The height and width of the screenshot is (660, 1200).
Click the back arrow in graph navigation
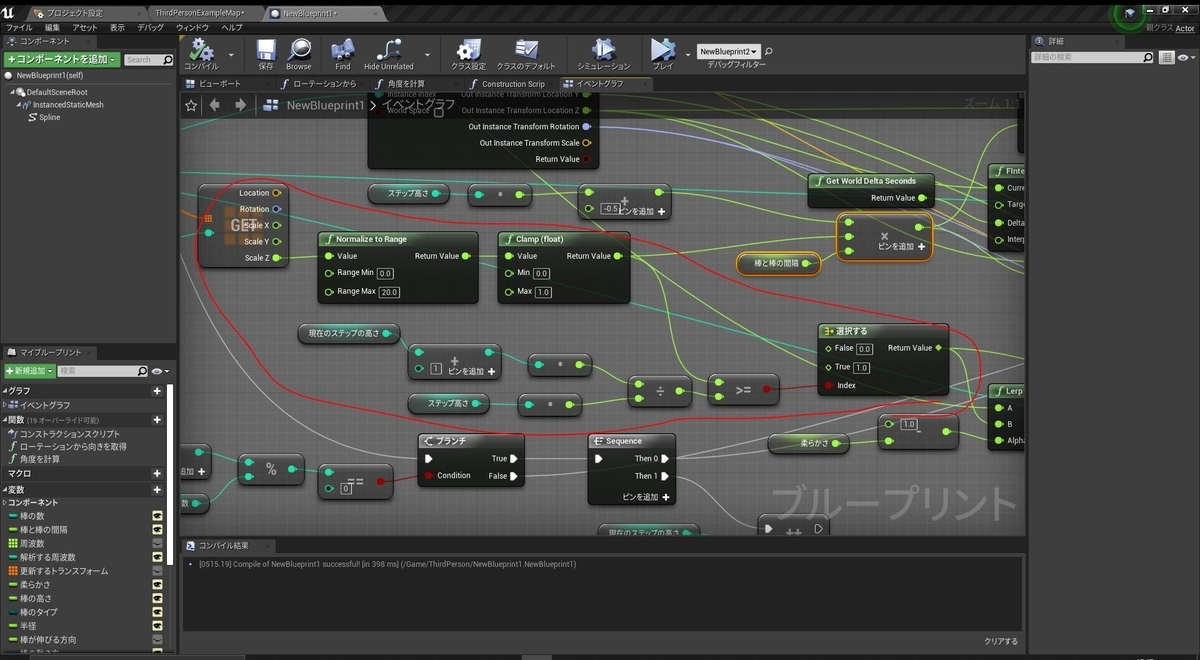pos(215,105)
